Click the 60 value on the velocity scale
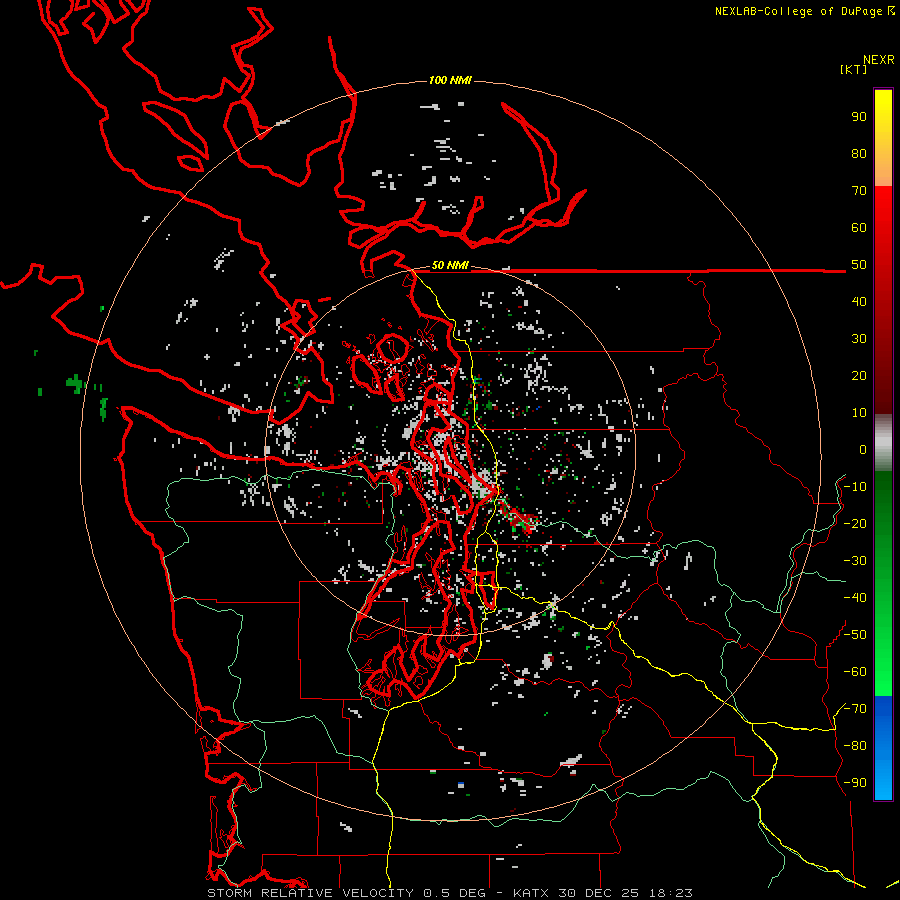 coord(859,227)
